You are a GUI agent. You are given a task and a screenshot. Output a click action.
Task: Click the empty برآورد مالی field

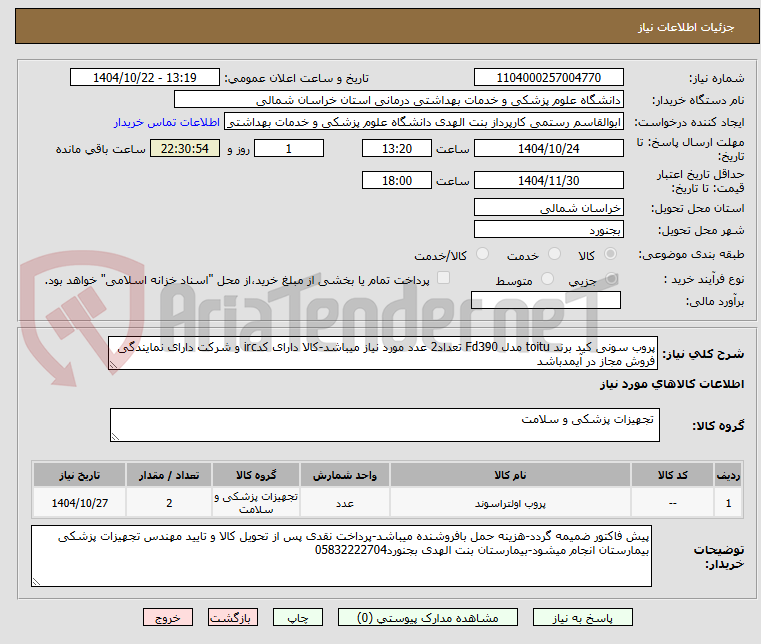(546, 300)
